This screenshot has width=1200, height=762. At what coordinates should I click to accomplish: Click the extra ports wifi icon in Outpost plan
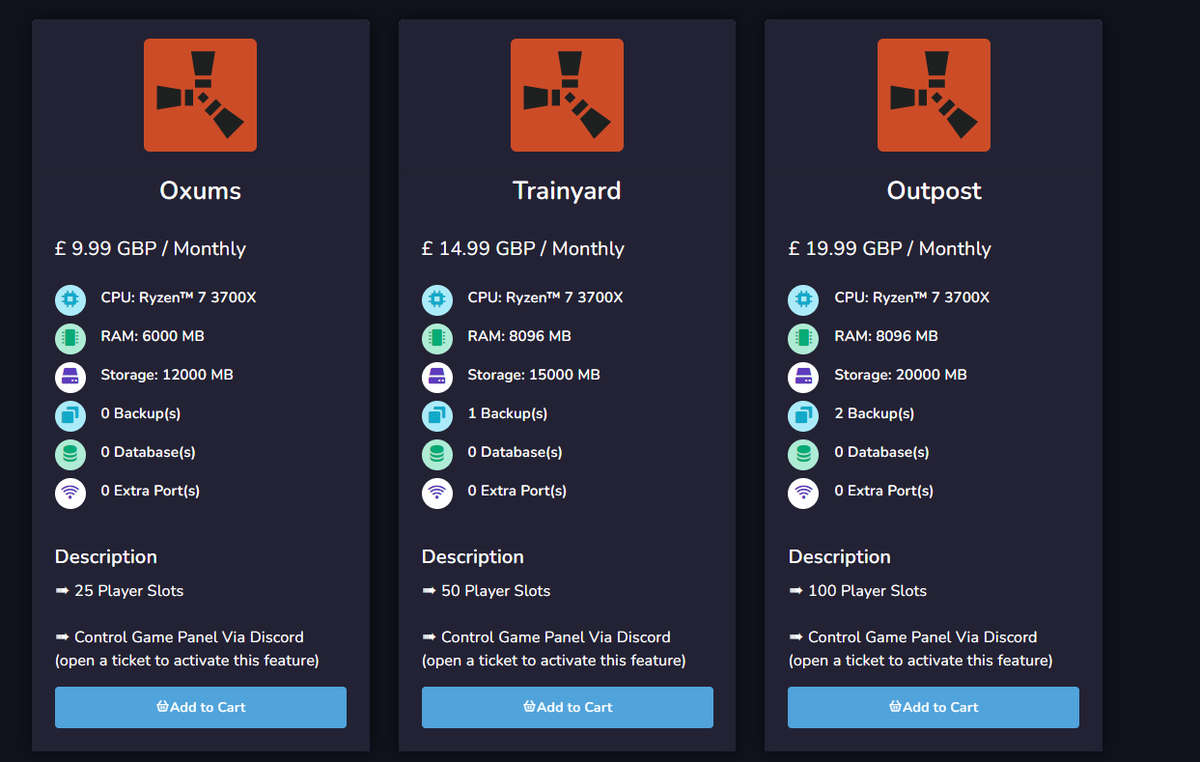click(x=804, y=492)
